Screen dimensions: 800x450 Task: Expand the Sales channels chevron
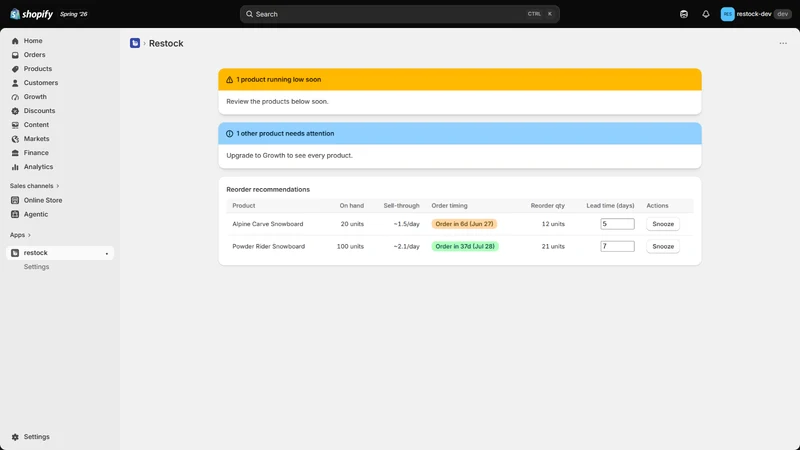tap(58, 186)
